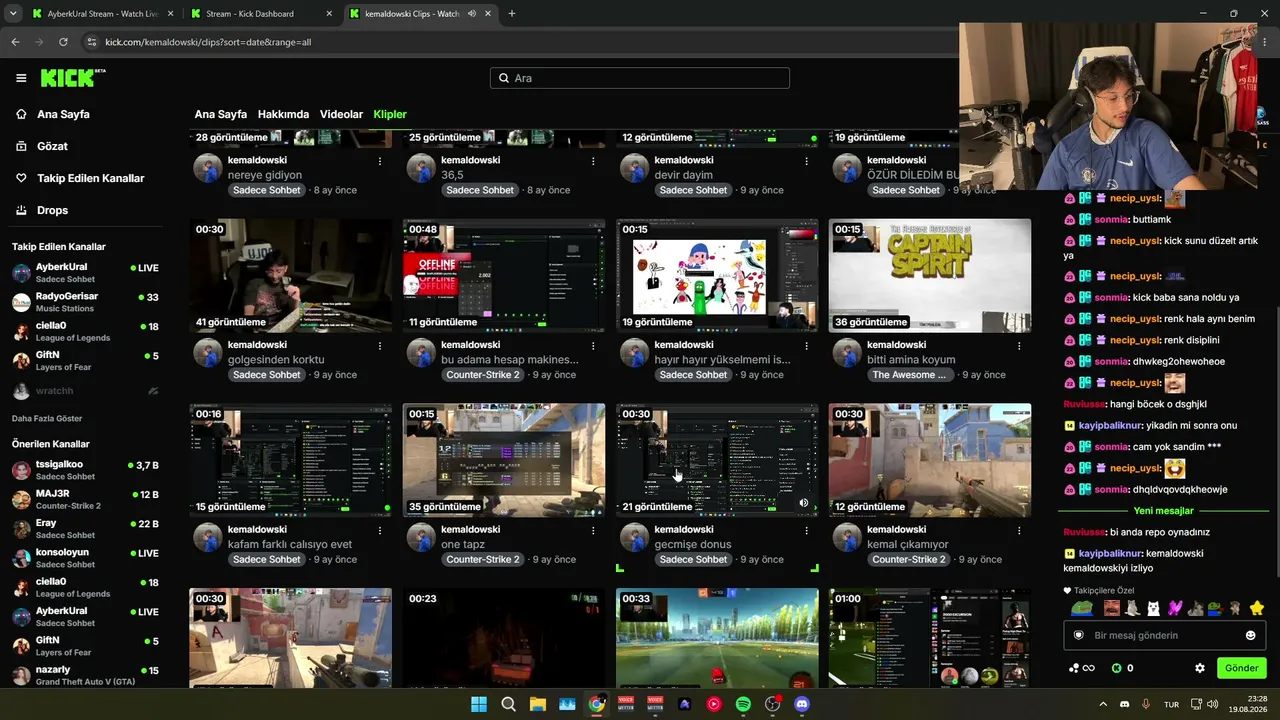Click kemaldowski avatar beside 'one tapz'
Viewport: 1280px width, 720px height.
[421, 538]
